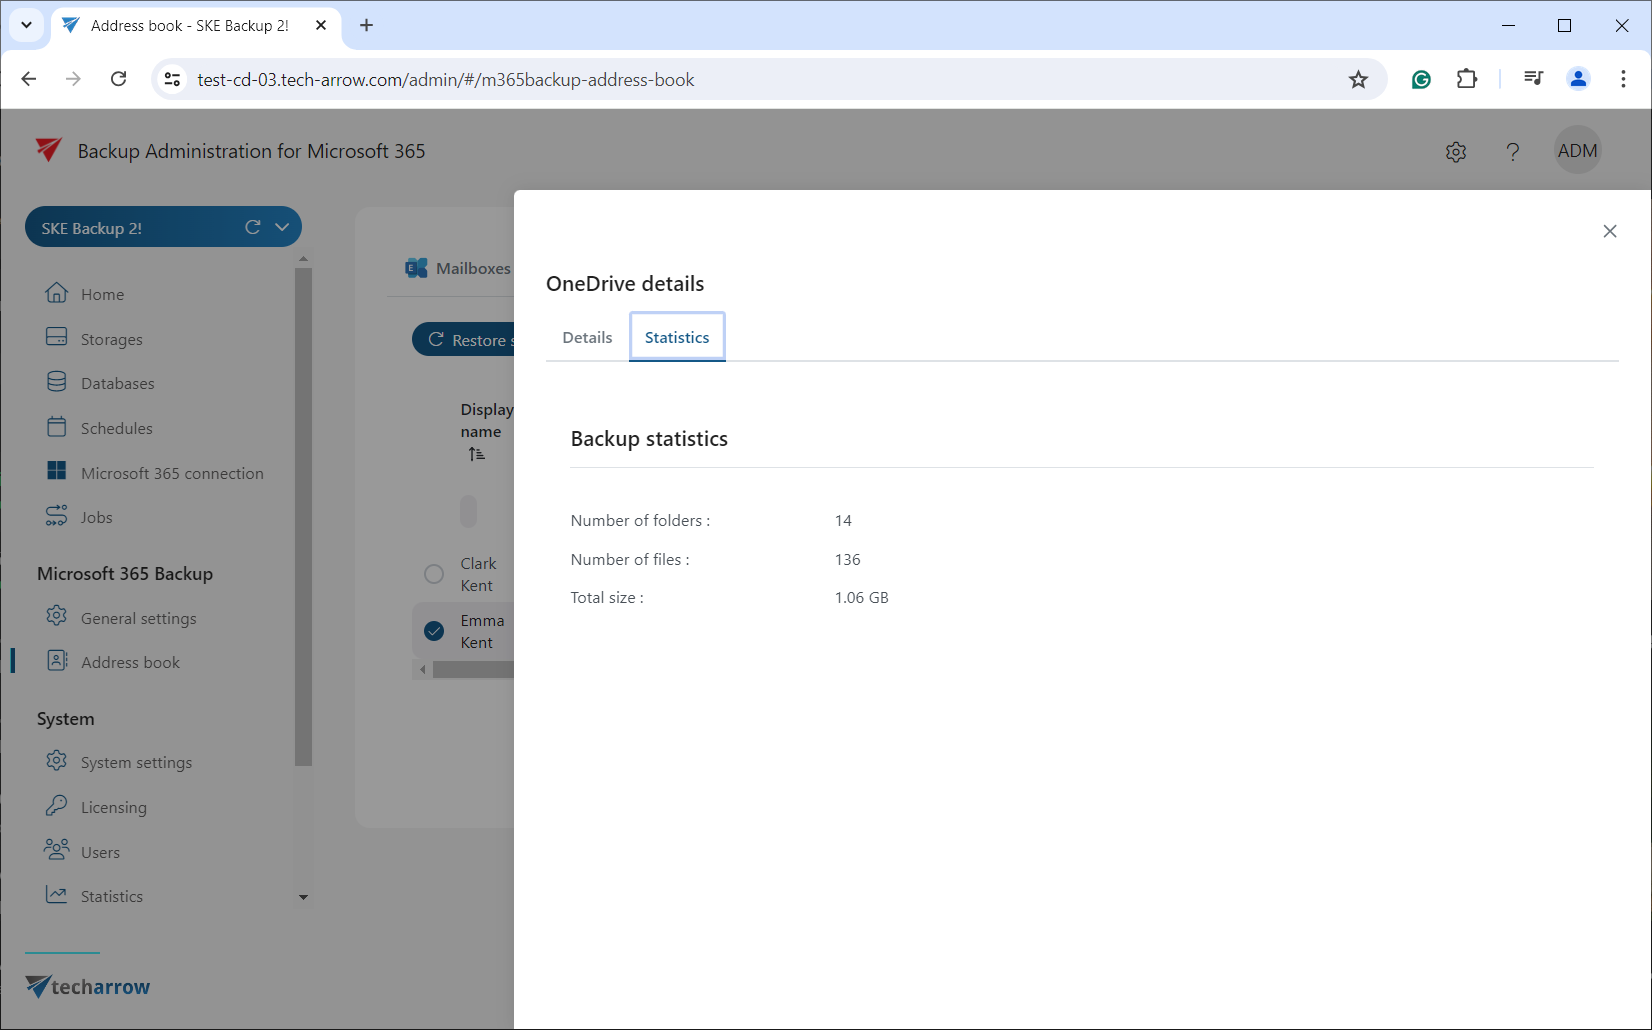Expand the SKE Backup 2! tenant dropdown
This screenshot has height=1030, width=1652.
(282, 227)
